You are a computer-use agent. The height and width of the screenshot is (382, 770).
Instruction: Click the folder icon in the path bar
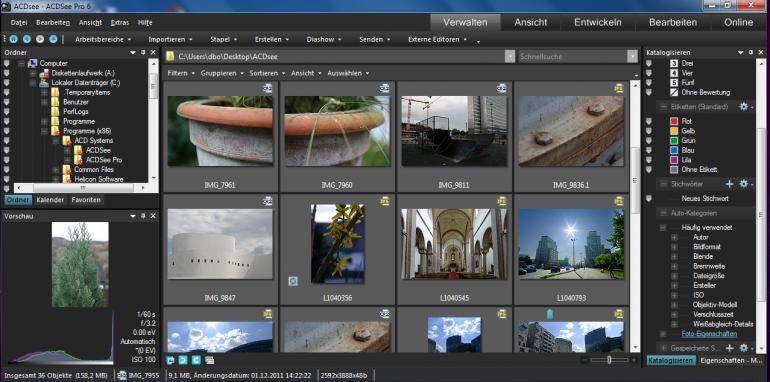(170, 56)
